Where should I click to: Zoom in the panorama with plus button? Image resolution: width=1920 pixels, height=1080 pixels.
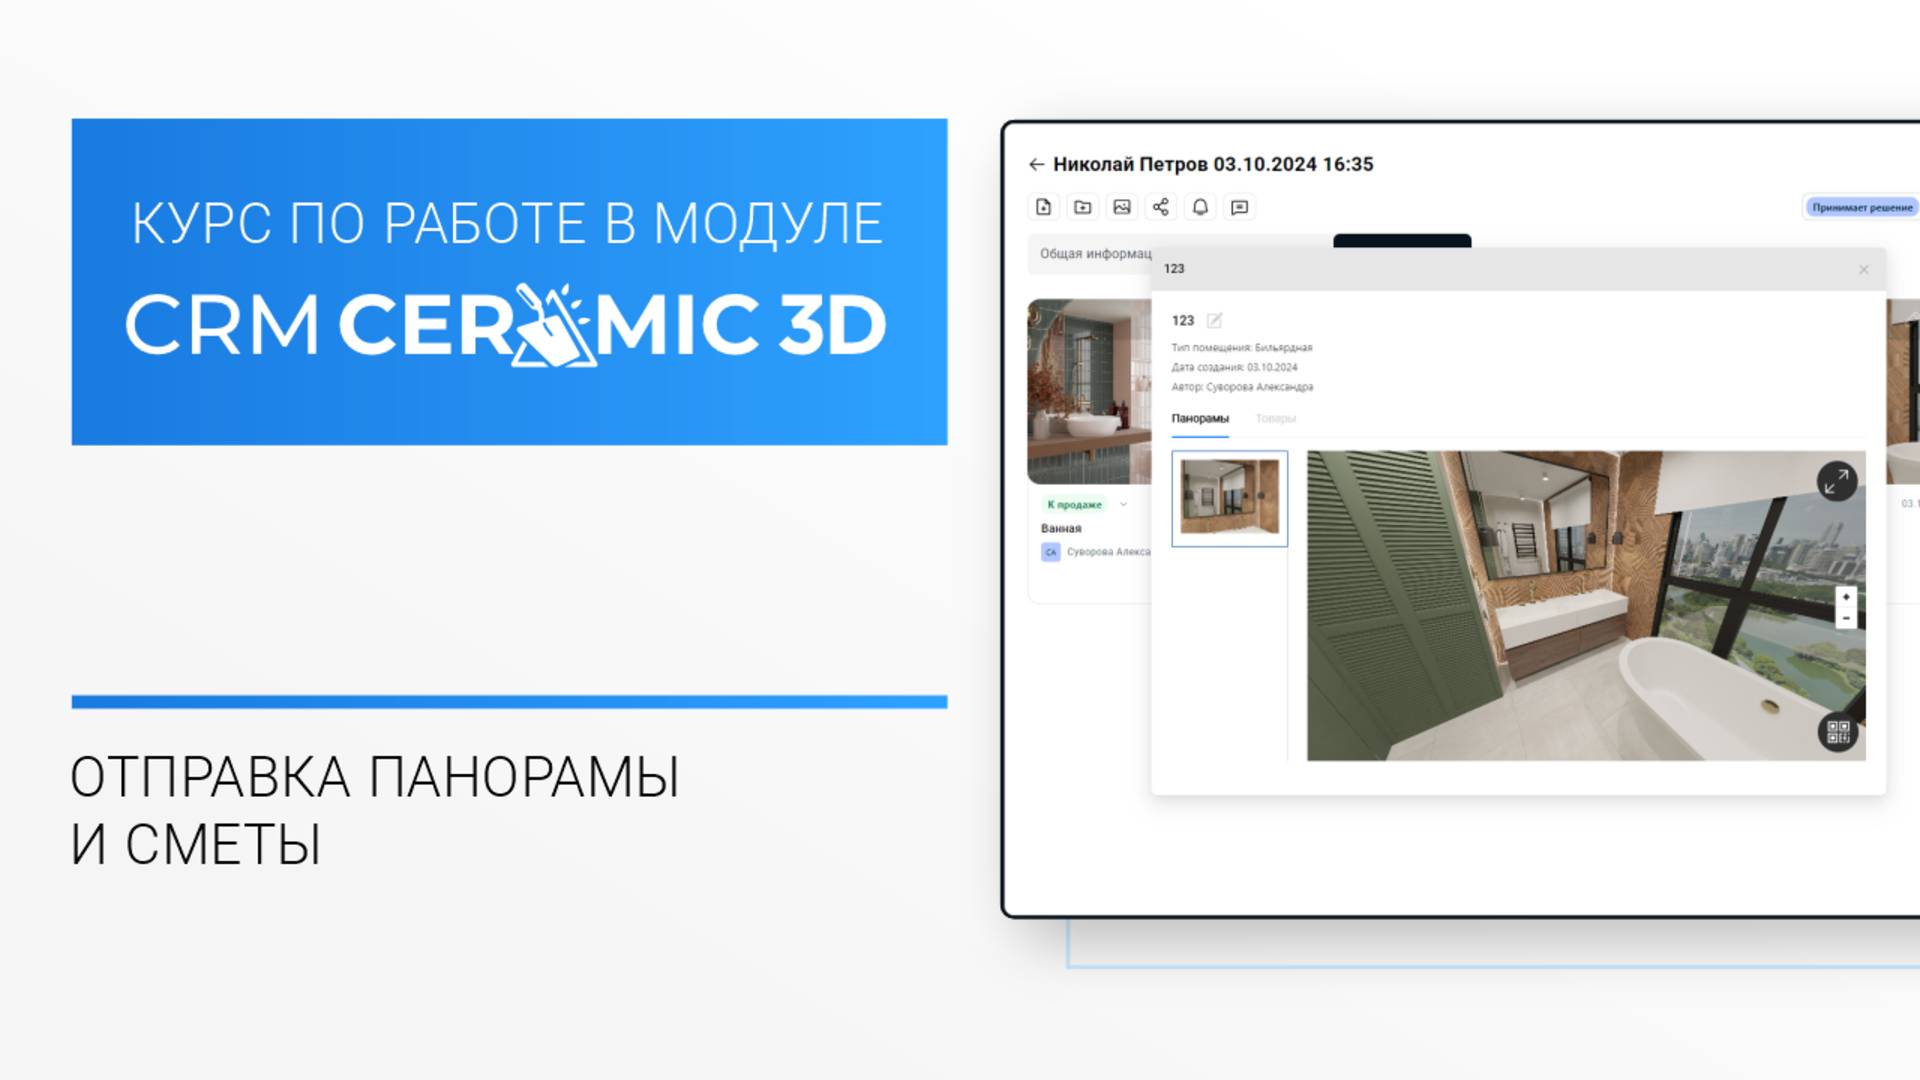[1846, 597]
